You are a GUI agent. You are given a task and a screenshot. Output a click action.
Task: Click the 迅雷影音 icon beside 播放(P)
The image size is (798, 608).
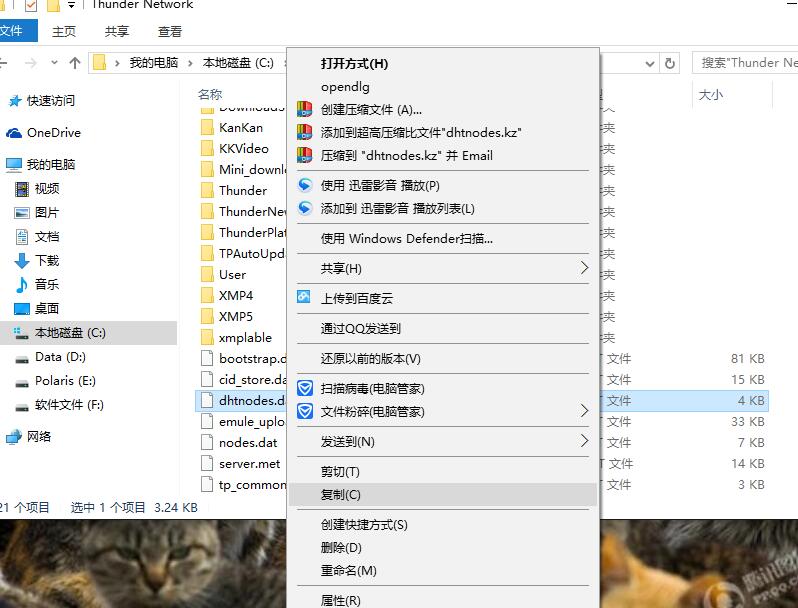click(305, 185)
